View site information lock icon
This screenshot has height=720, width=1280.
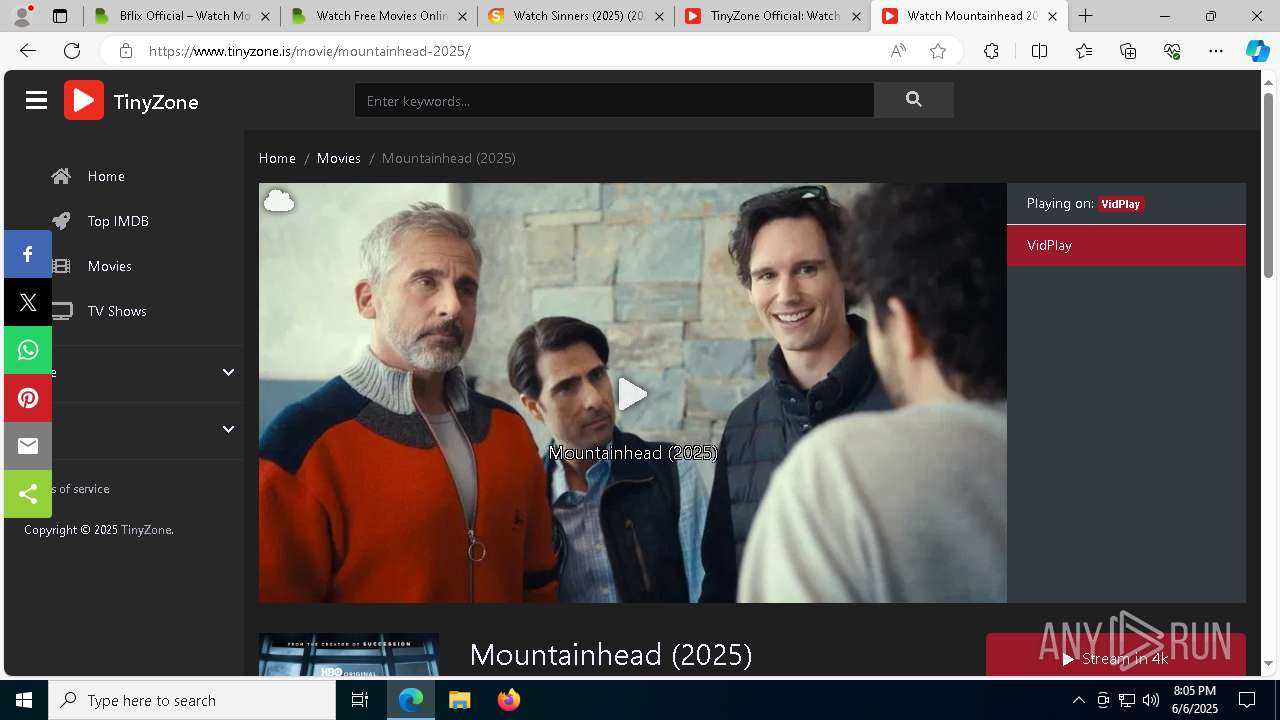point(125,51)
